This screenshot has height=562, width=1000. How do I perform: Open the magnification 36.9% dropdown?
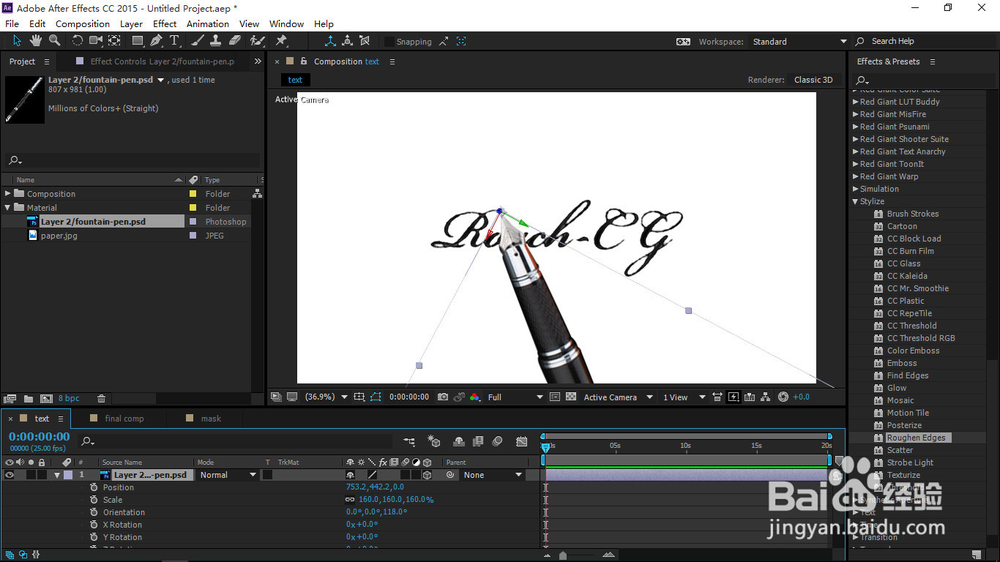pos(326,397)
